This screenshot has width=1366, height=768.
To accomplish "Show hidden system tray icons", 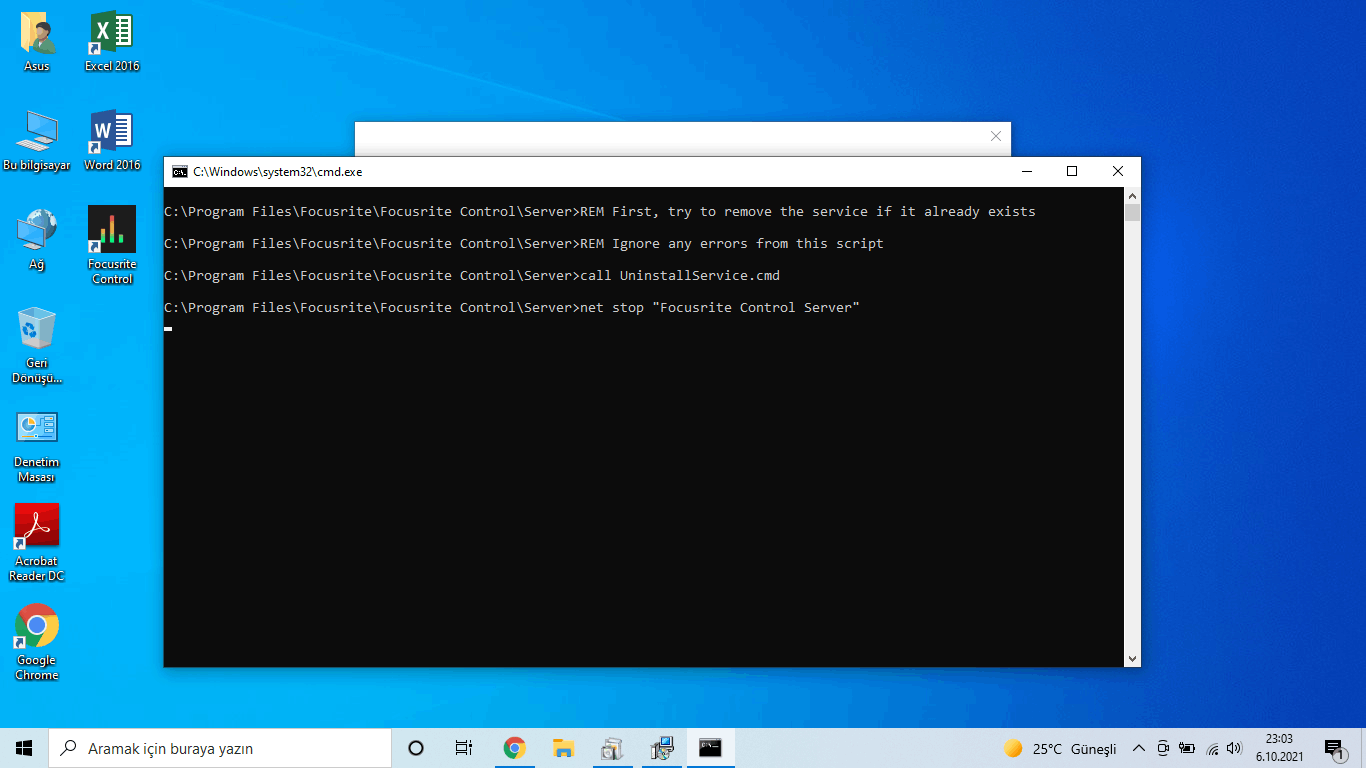I will pyautogui.click(x=1138, y=748).
